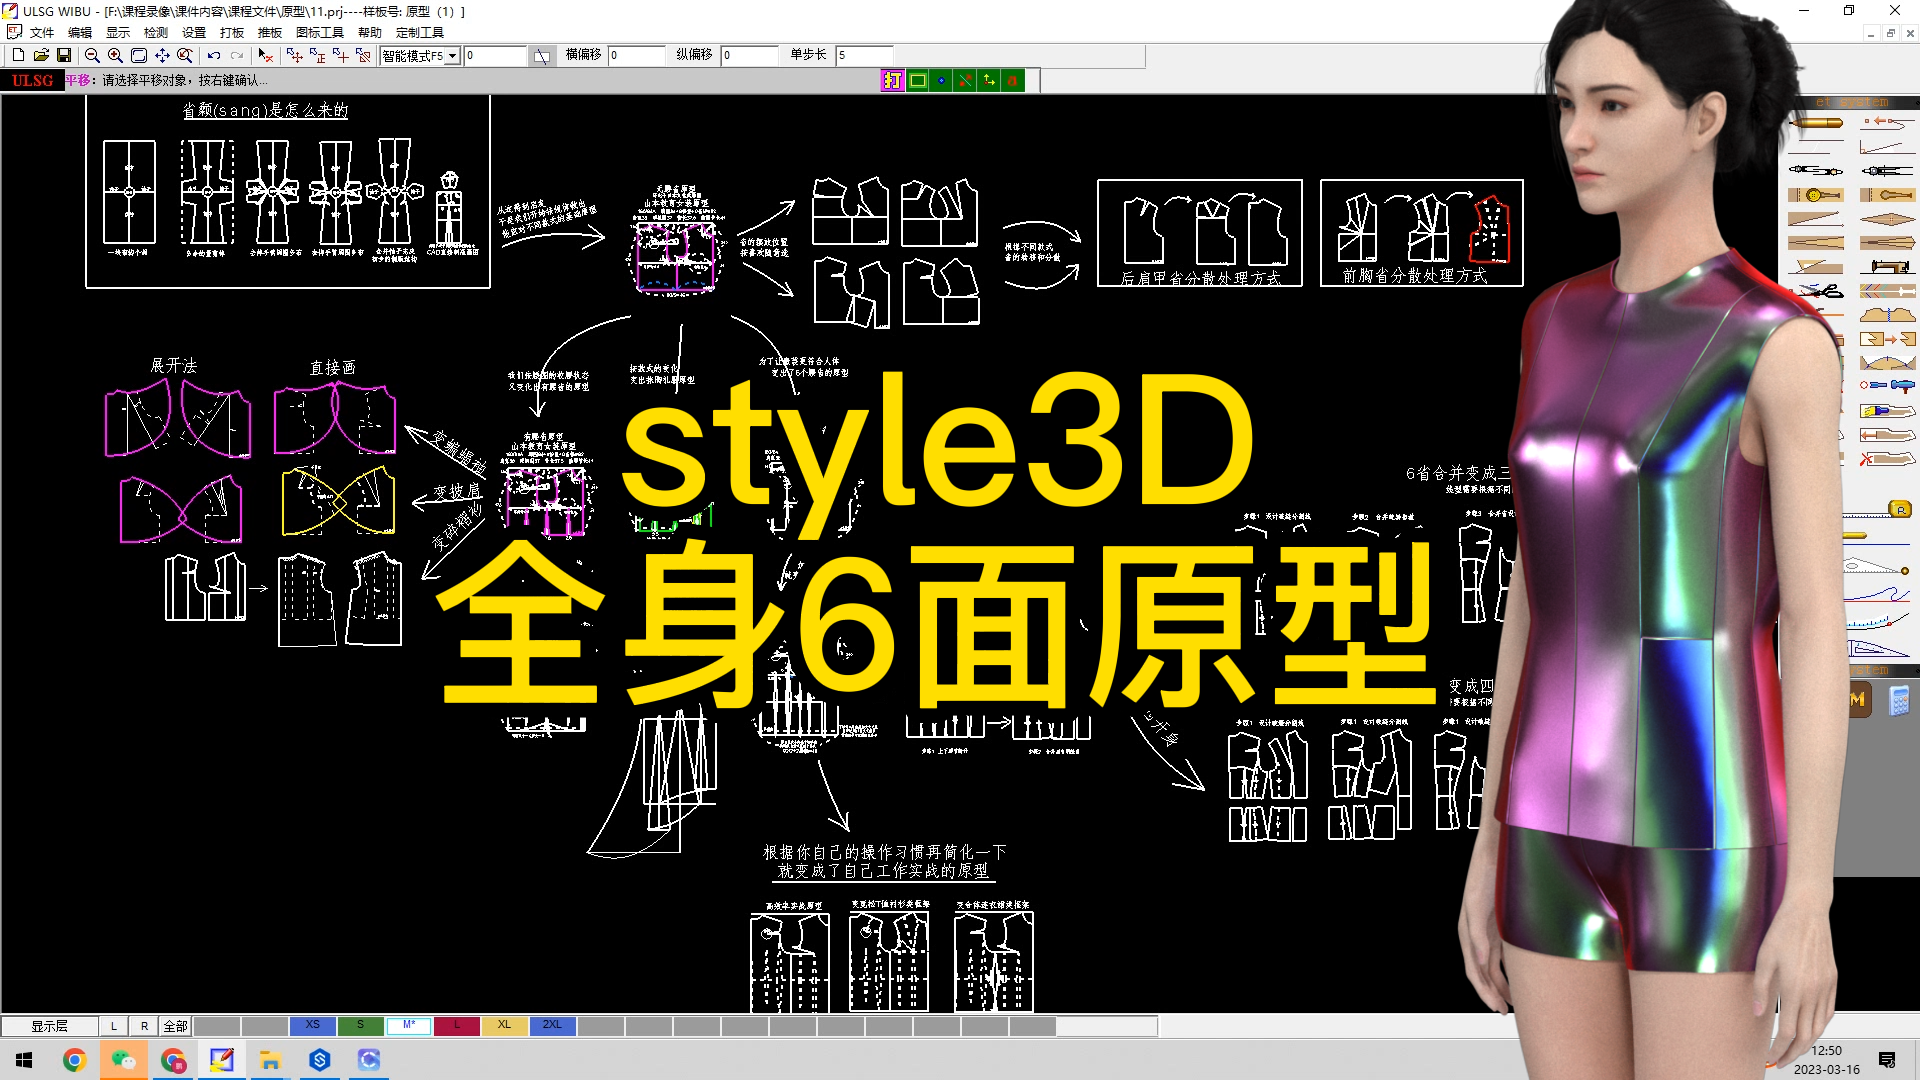
Task: Click the input field next to 智能模式 dropdown
Action: click(495, 56)
